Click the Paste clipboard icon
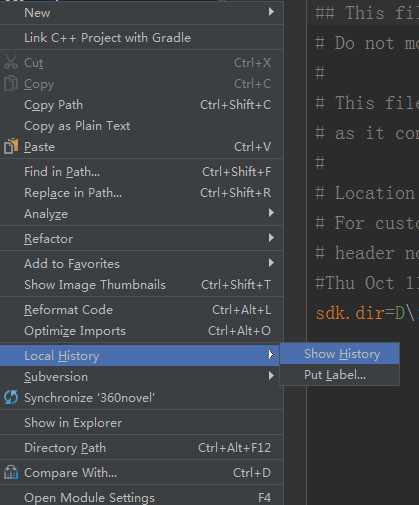 click(x=11, y=146)
